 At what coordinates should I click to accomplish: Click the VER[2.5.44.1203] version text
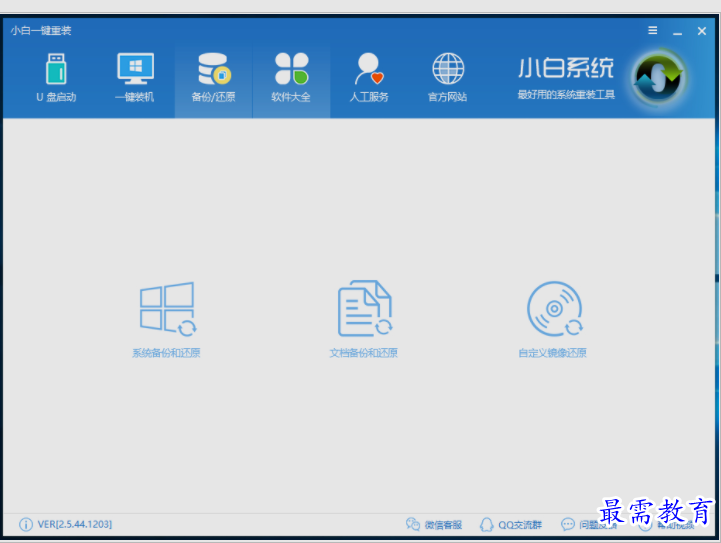tap(74, 524)
